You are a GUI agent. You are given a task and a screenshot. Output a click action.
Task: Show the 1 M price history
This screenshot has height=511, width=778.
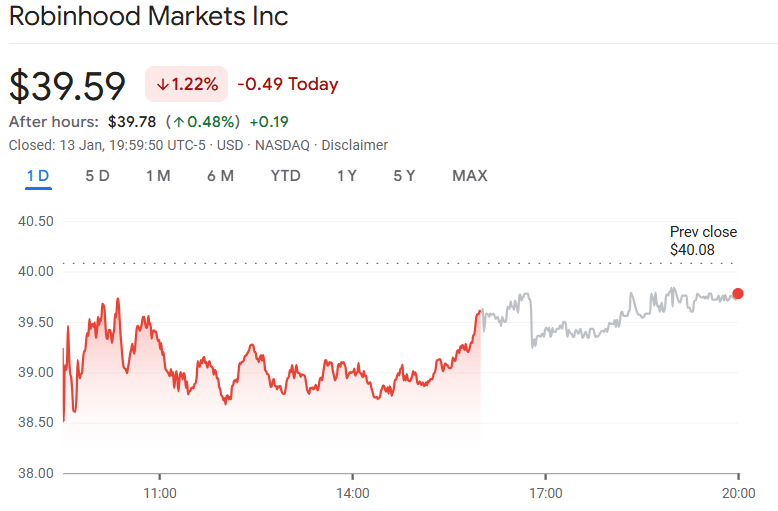coord(158,176)
